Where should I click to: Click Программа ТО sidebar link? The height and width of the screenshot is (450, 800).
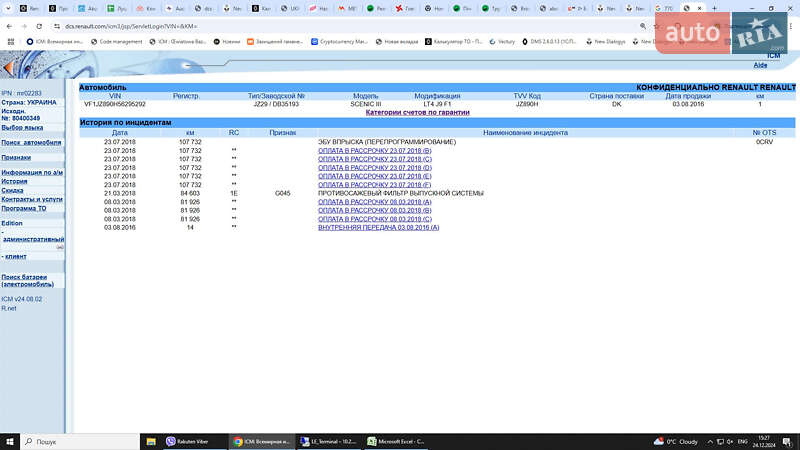click(x=23, y=209)
